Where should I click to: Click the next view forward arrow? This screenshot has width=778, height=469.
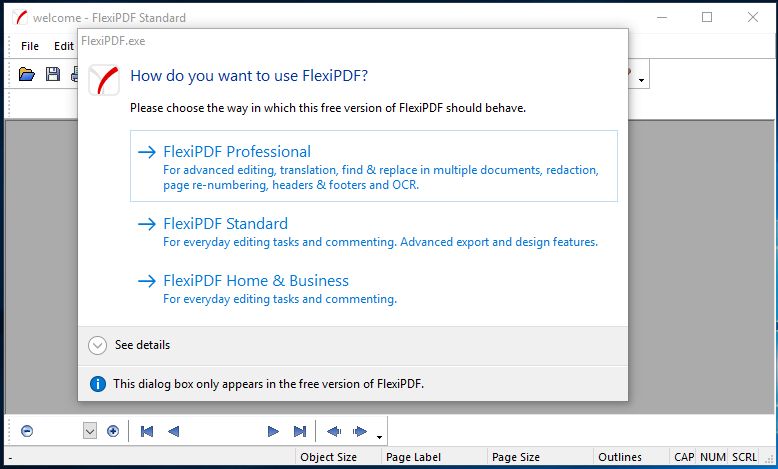(x=360, y=431)
